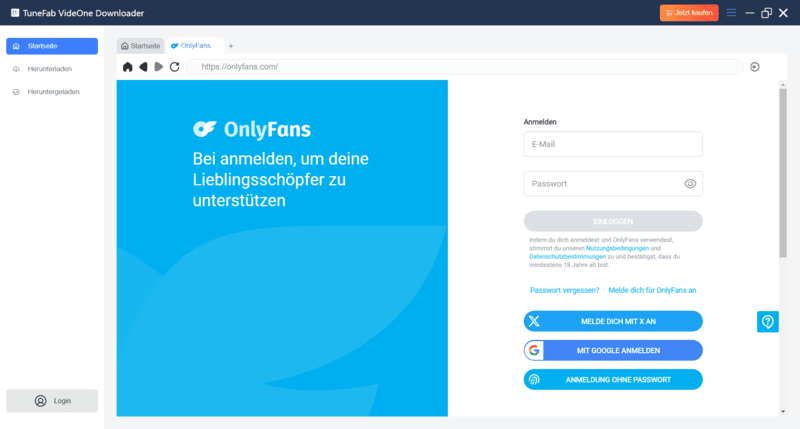The height and width of the screenshot is (429, 800).
Task: Click the scrollbar up arrow
Action: (783, 84)
